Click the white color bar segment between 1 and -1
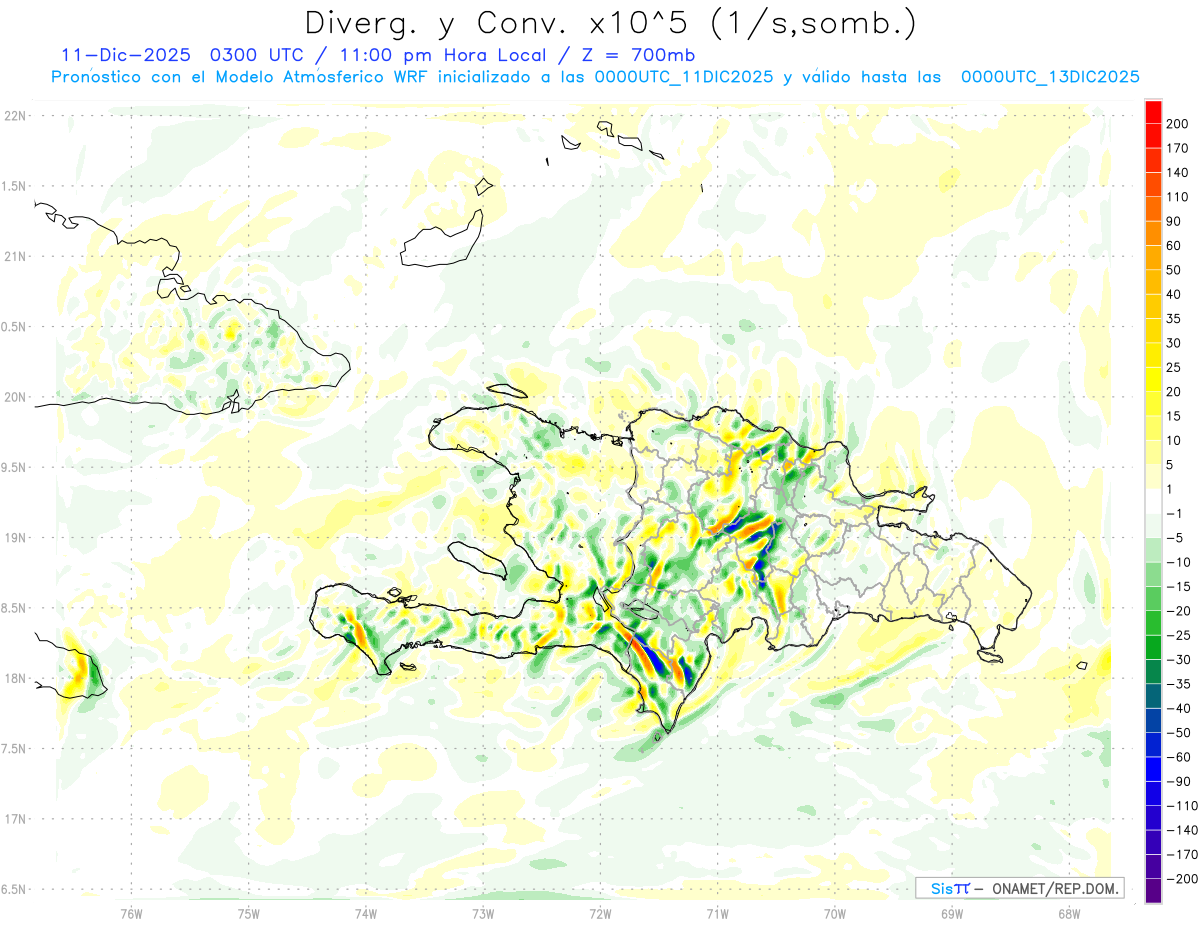Viewport: 1200px width, 927px height. pyautogui.click(x=1153, y=501)
